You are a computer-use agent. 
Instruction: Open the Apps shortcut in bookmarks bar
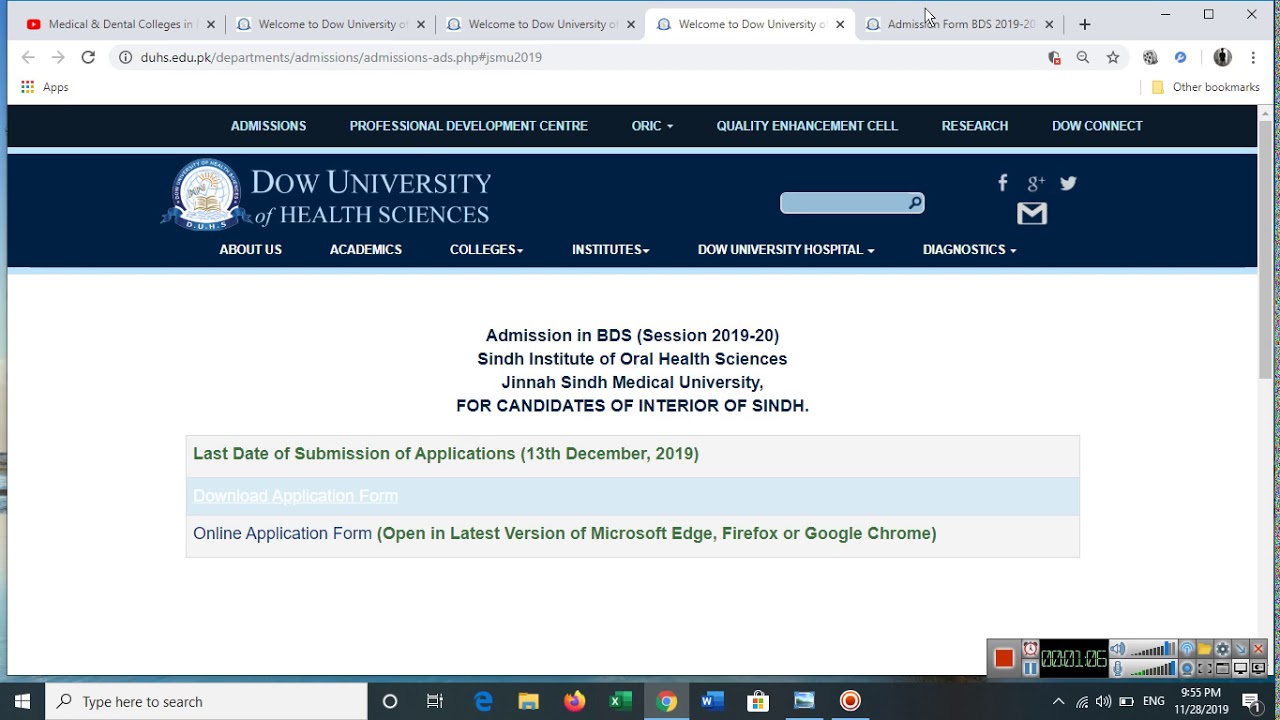[x=45, y=87]
